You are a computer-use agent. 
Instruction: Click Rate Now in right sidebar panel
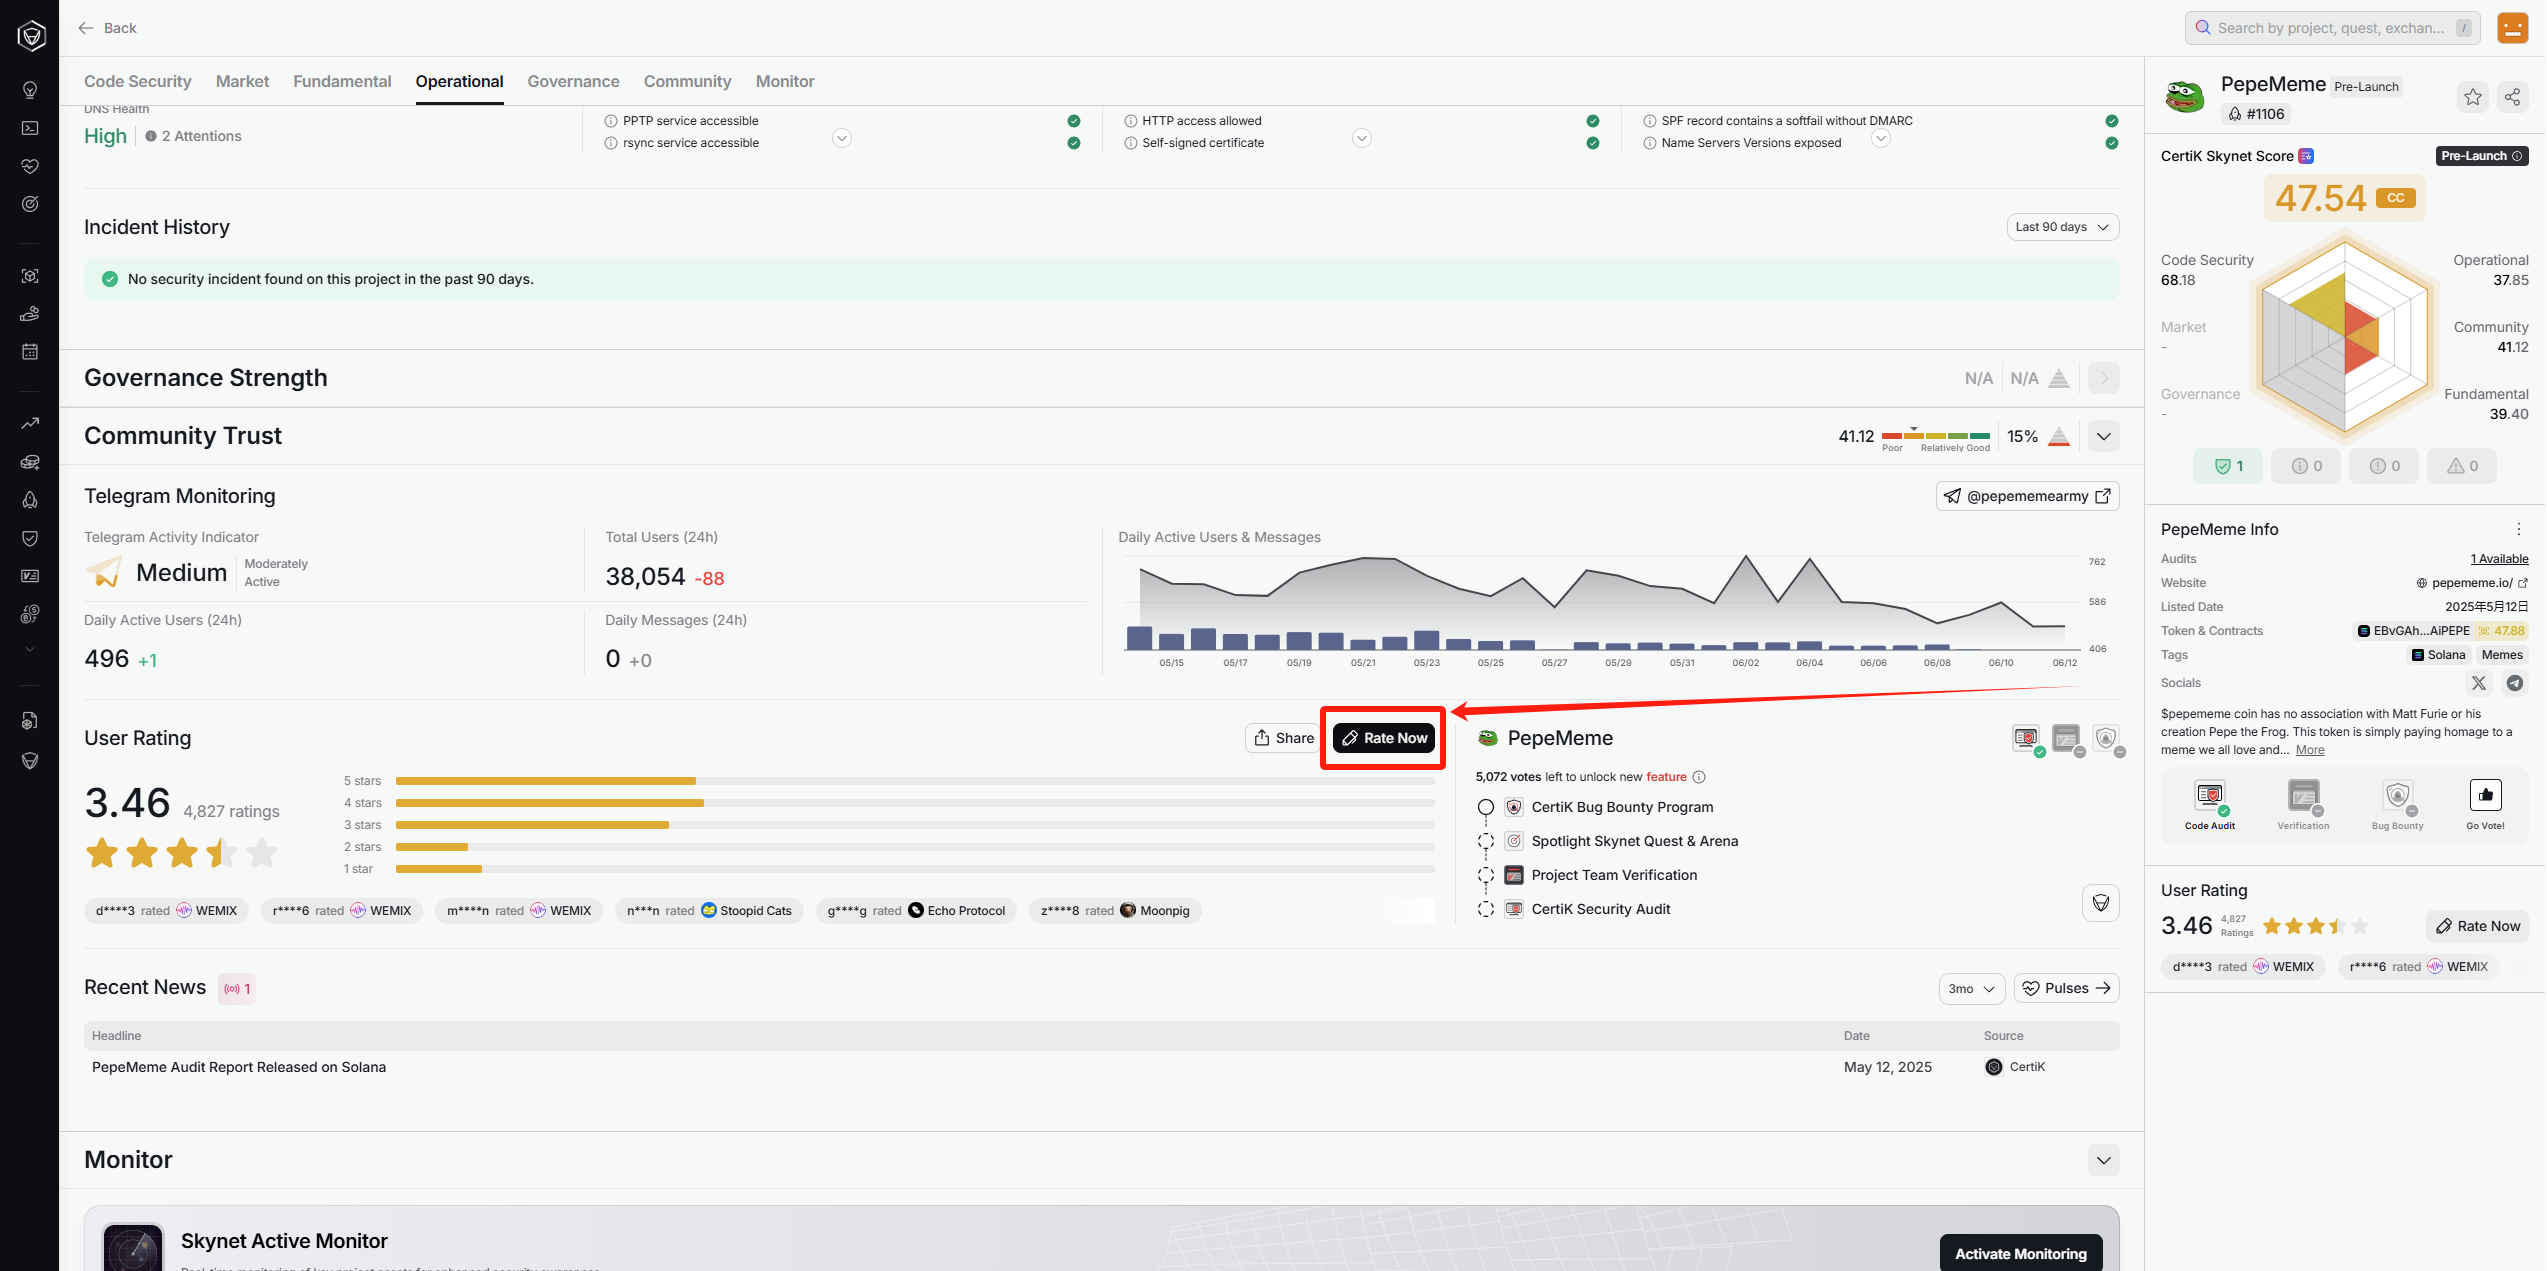(x=2477, y=926)
